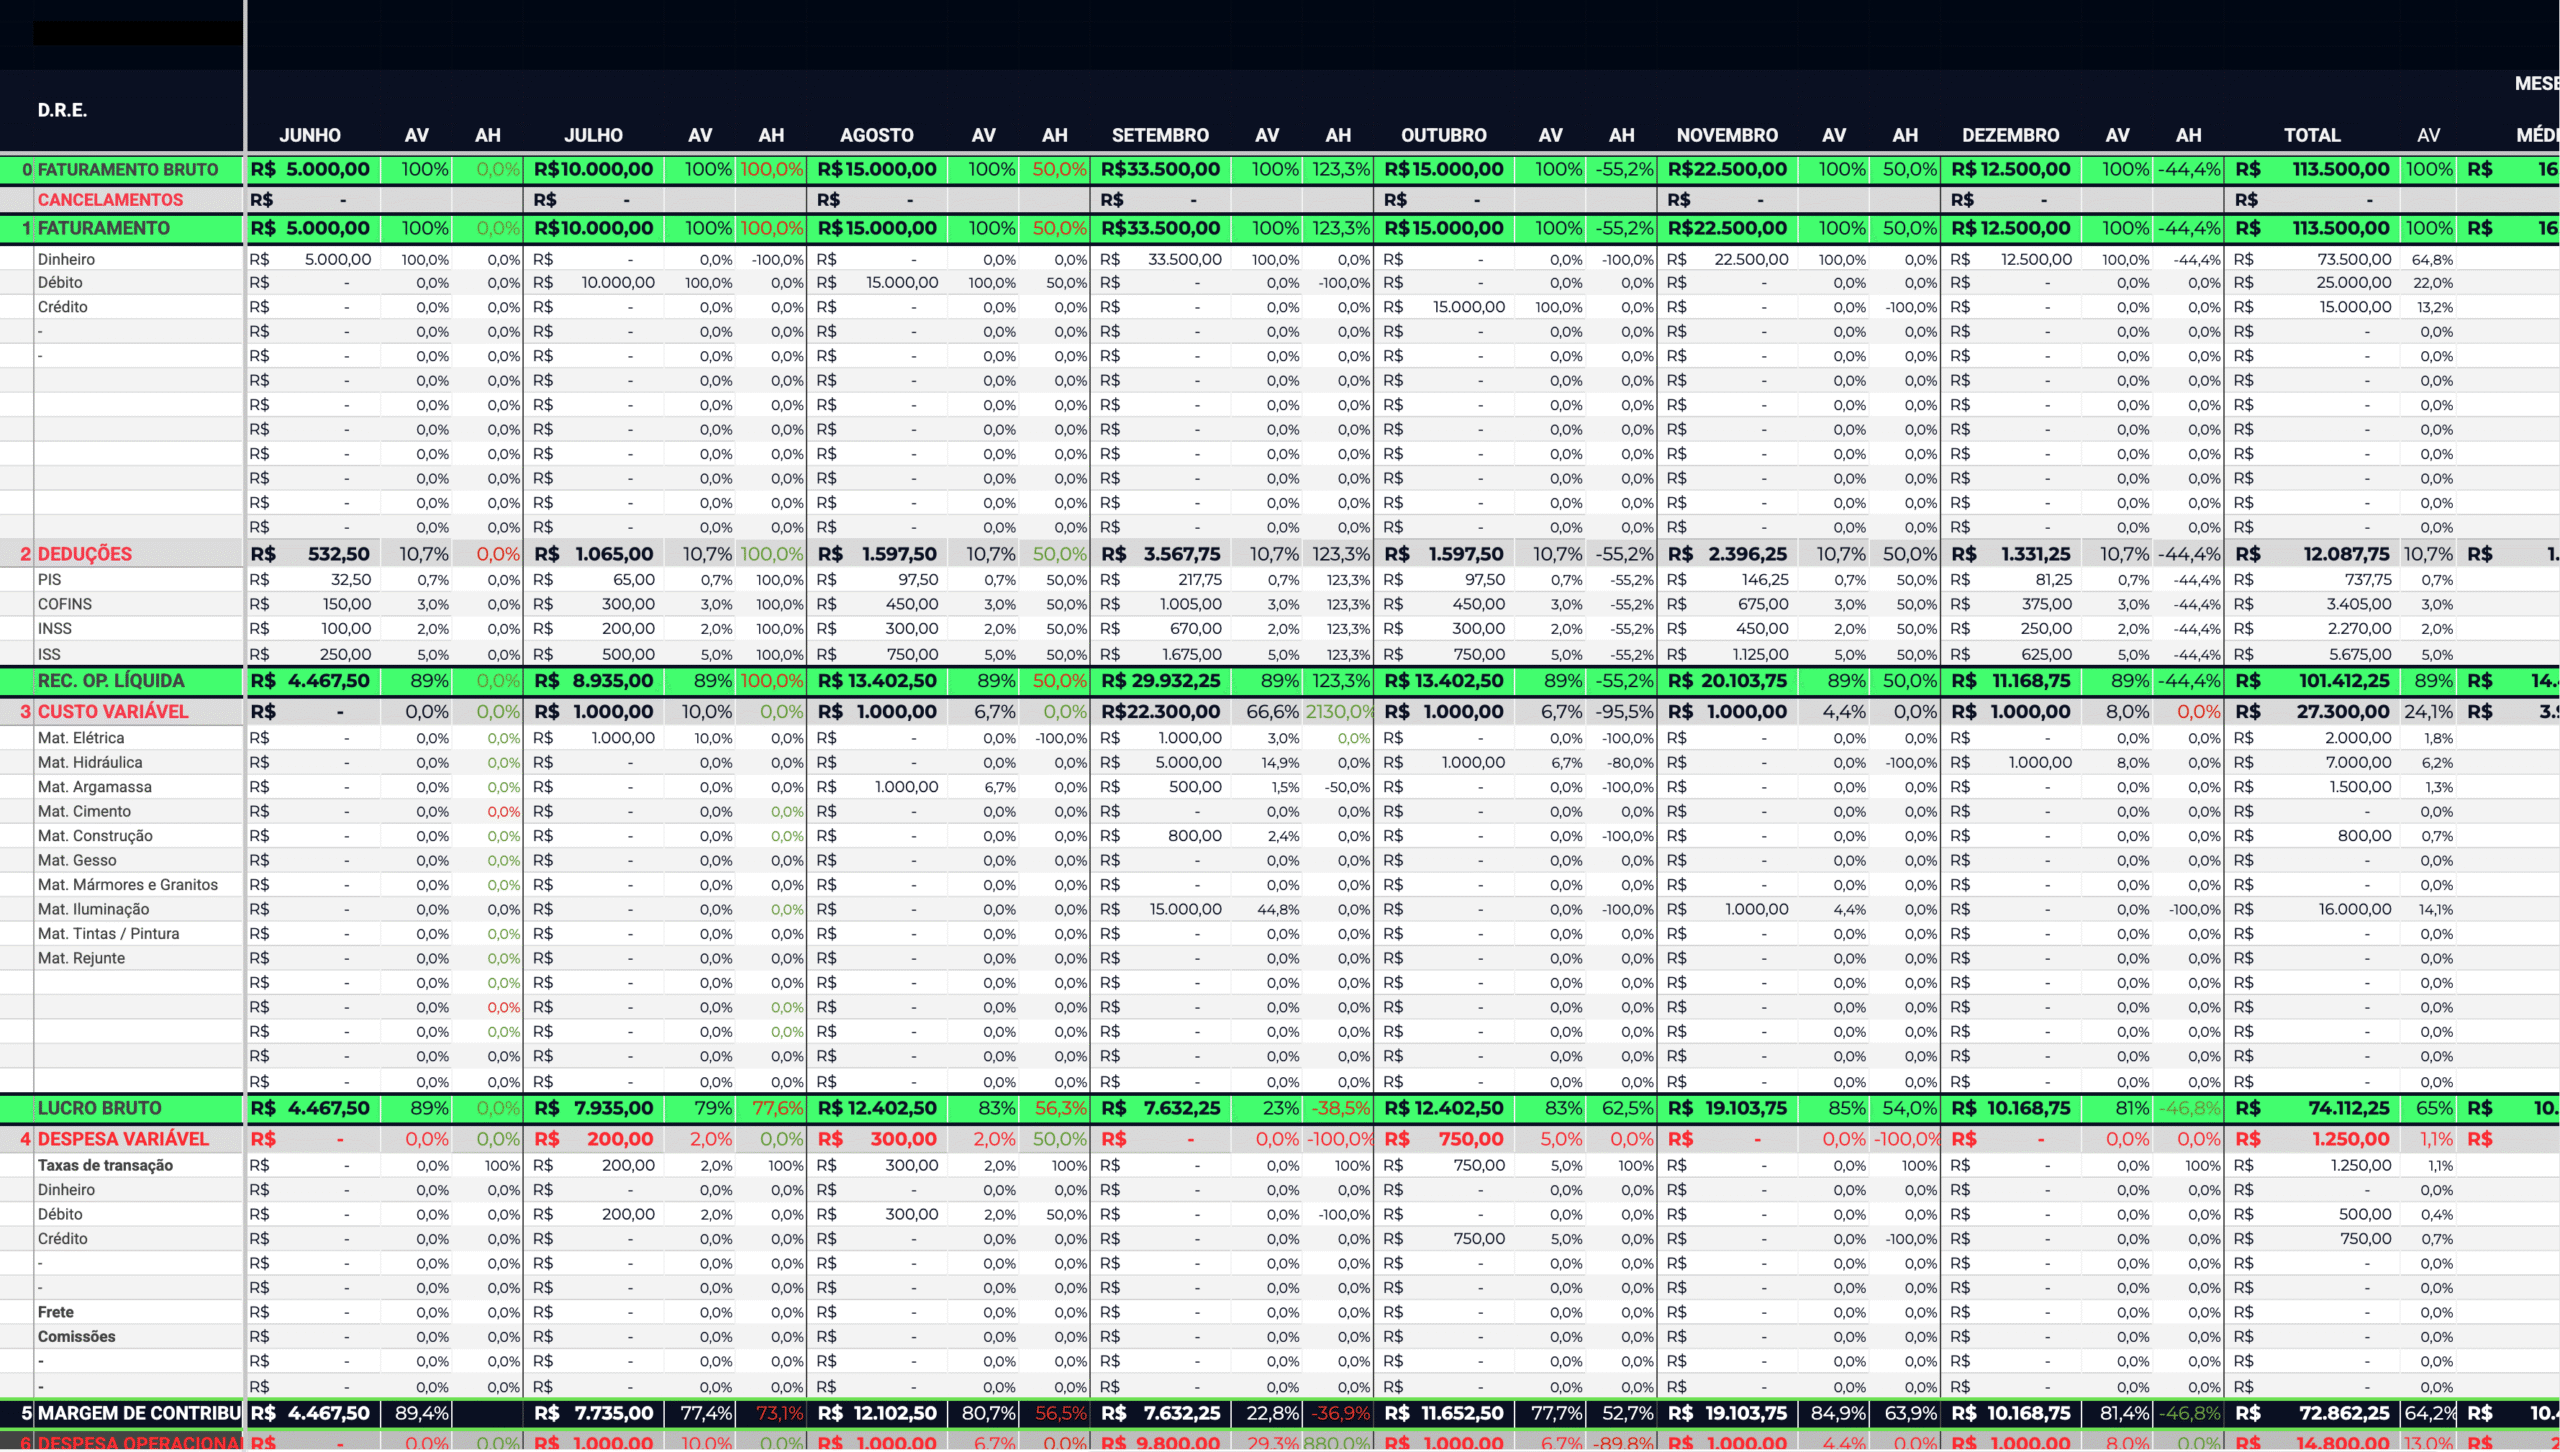2560x1452 pixels.
Task: Select the MARGEM DE CONTRIBUIÇÃO row label
Action: 139,1414
